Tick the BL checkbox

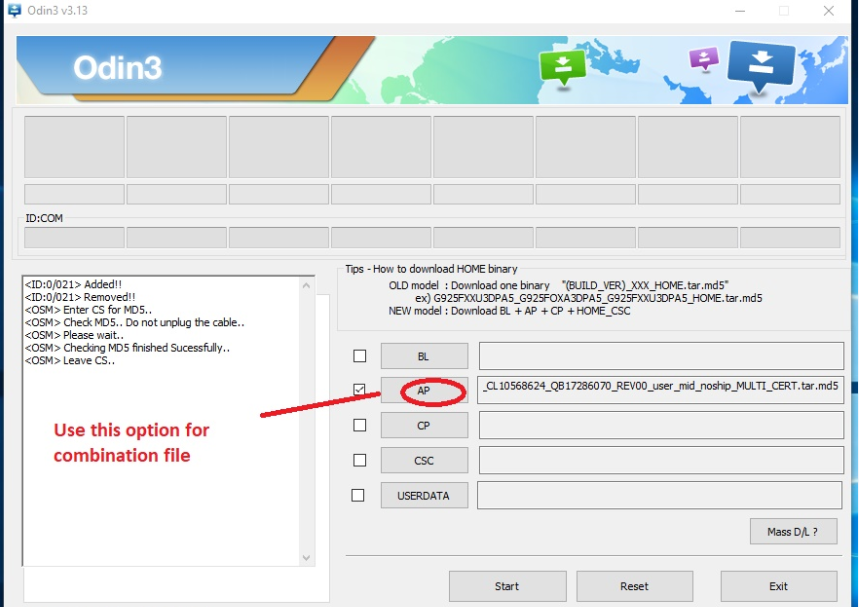[x=359, y=356]
